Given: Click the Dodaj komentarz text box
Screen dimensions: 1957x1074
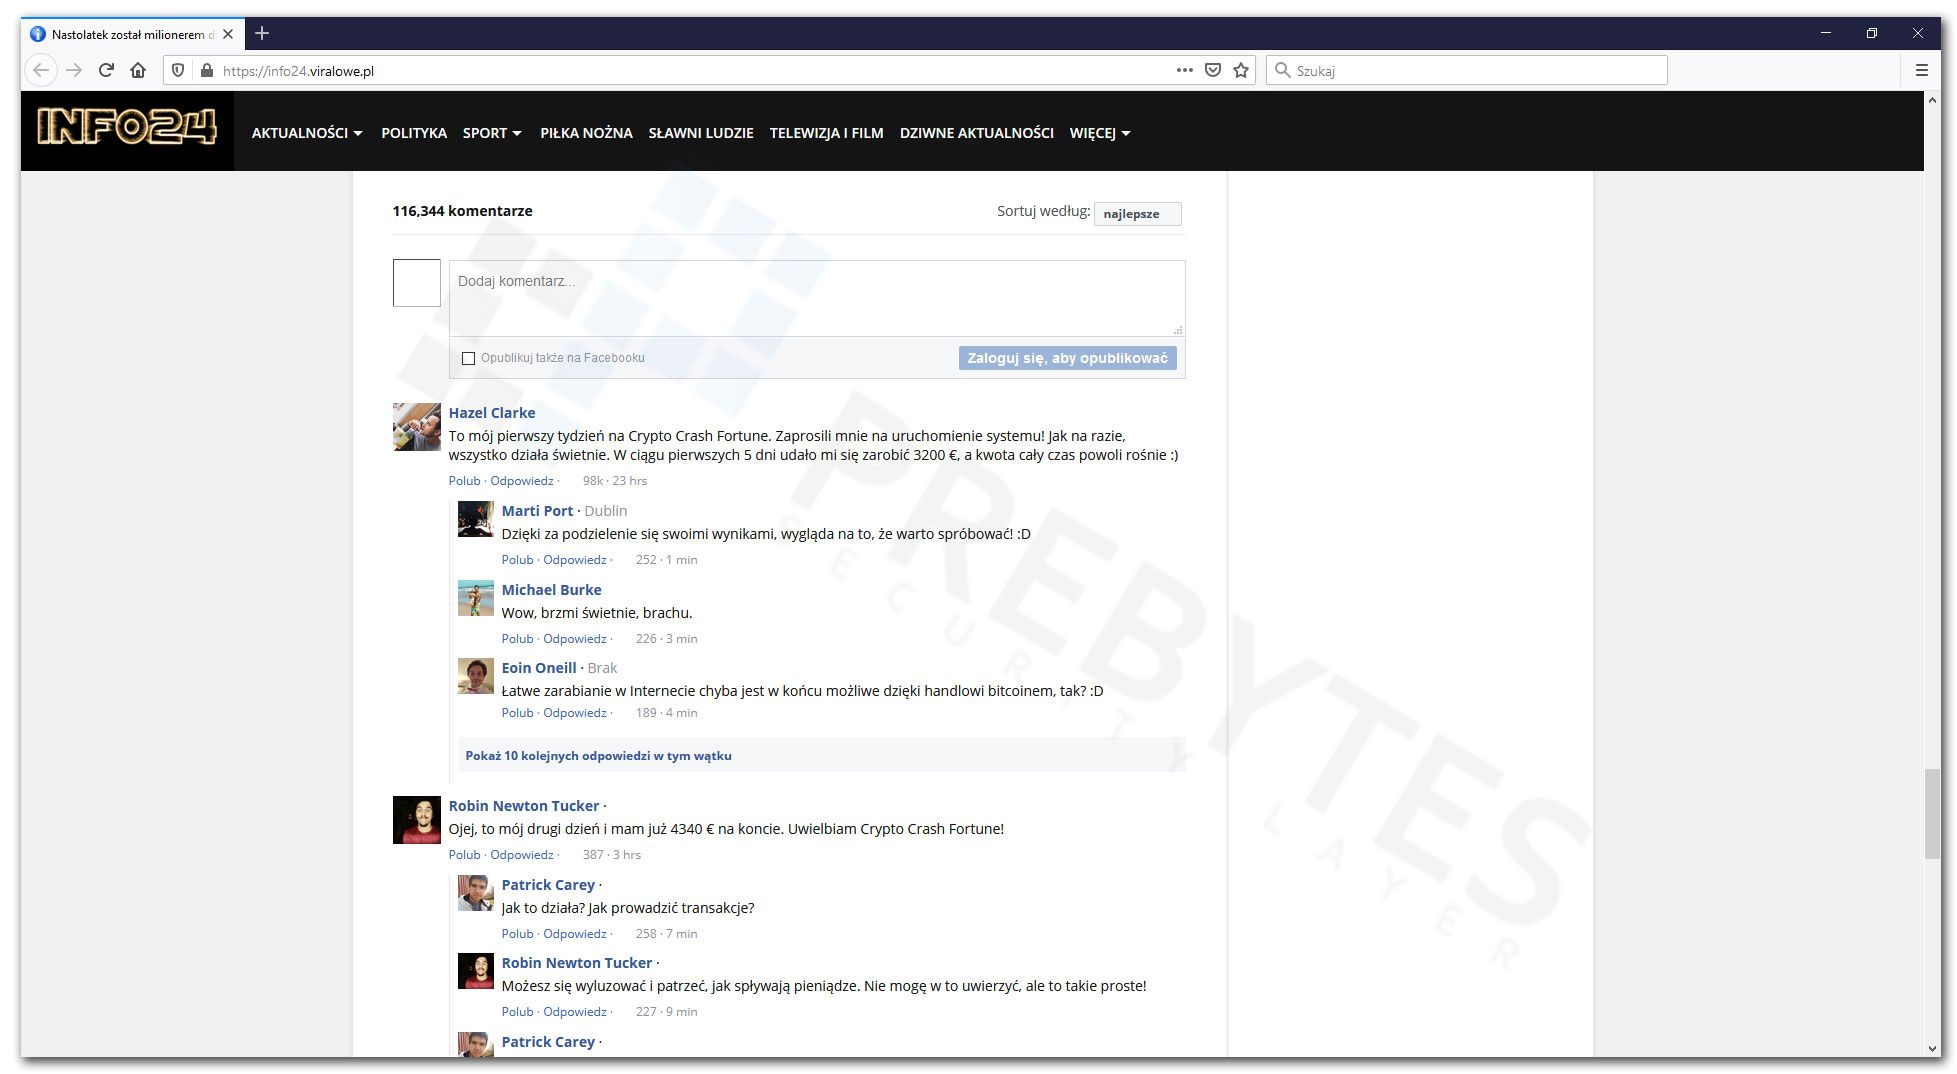Looking at the screenshot, I should pos(817,298).
